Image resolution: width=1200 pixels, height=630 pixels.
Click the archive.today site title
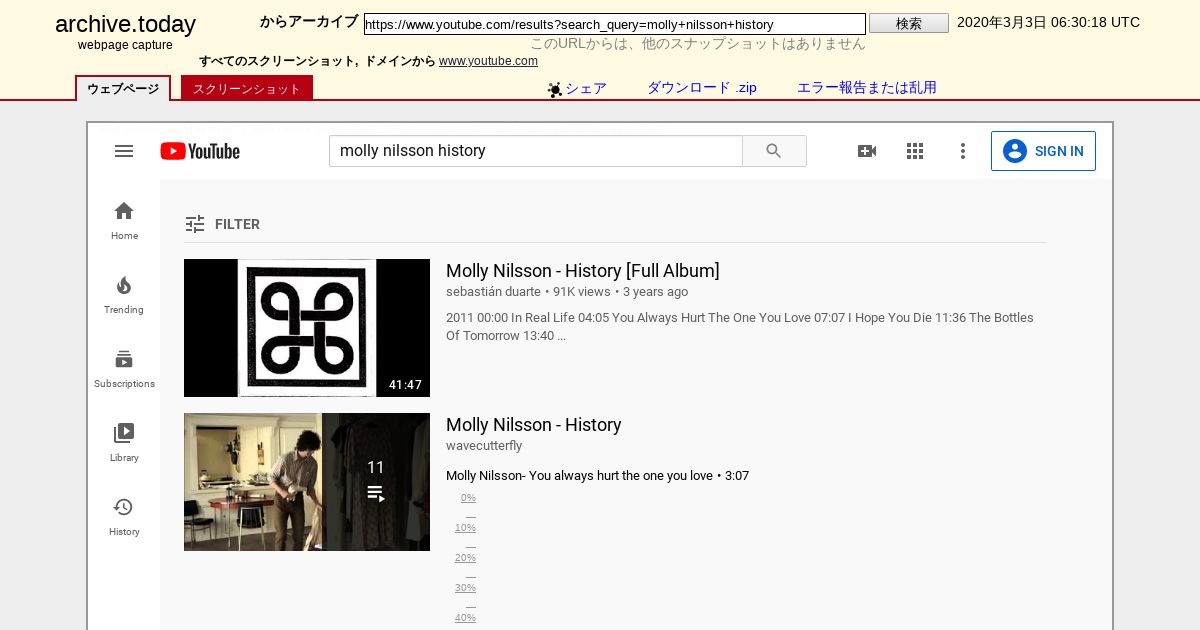(125, 25)
